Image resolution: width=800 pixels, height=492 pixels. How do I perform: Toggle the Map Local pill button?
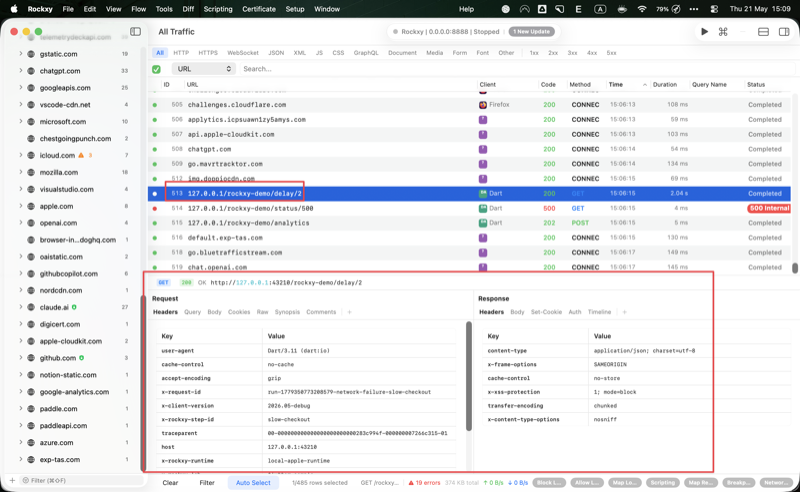click(x=624, y=483)
